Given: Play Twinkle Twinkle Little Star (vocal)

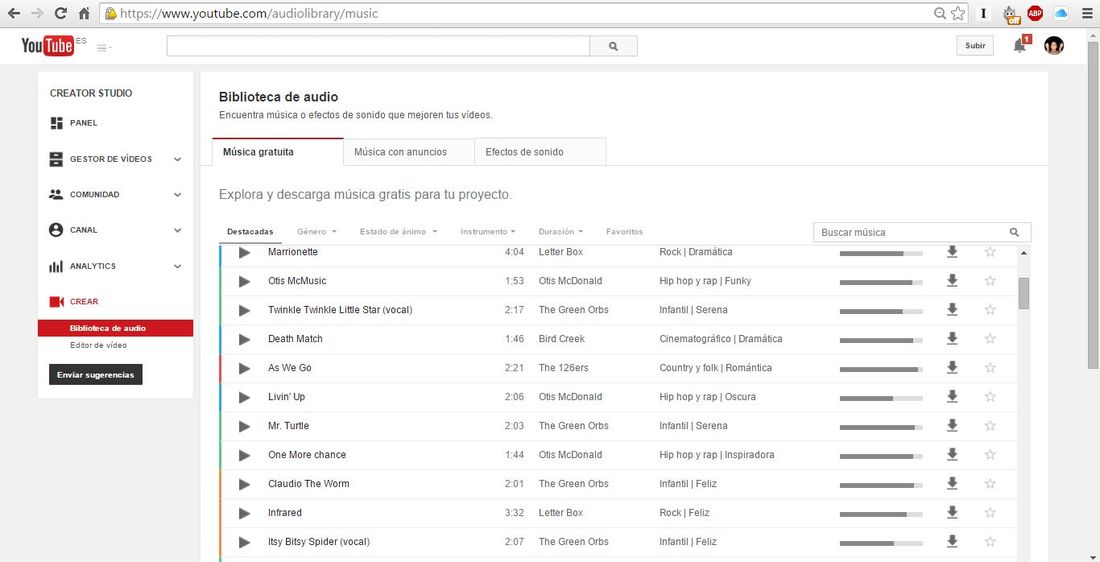Looking at the screenshot, I should click(244, 310).
